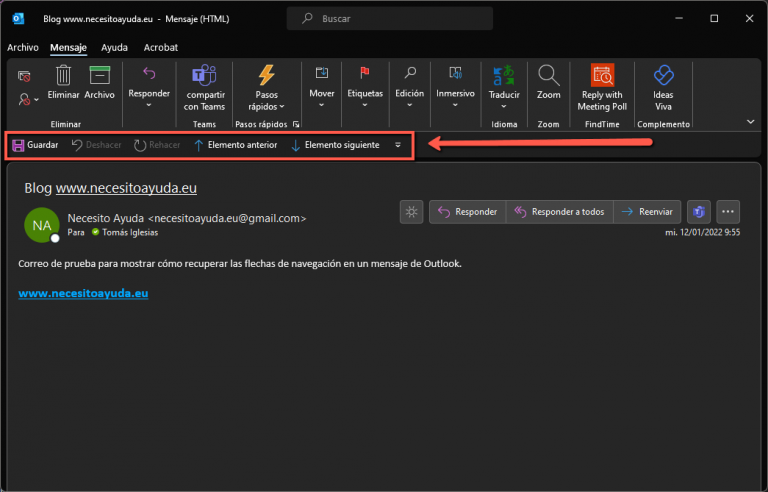Click the Zoom magnifying glass icon
768x492 pixels.
549,75
